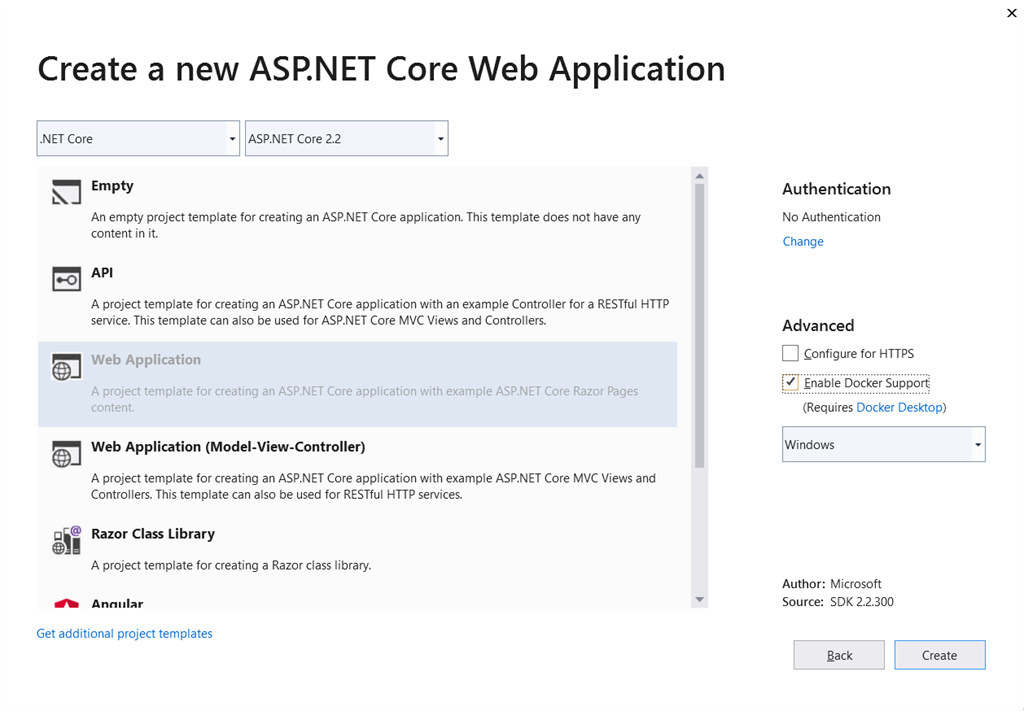Click the Back button
1024x711 pixels.
(x=838, y=655)
